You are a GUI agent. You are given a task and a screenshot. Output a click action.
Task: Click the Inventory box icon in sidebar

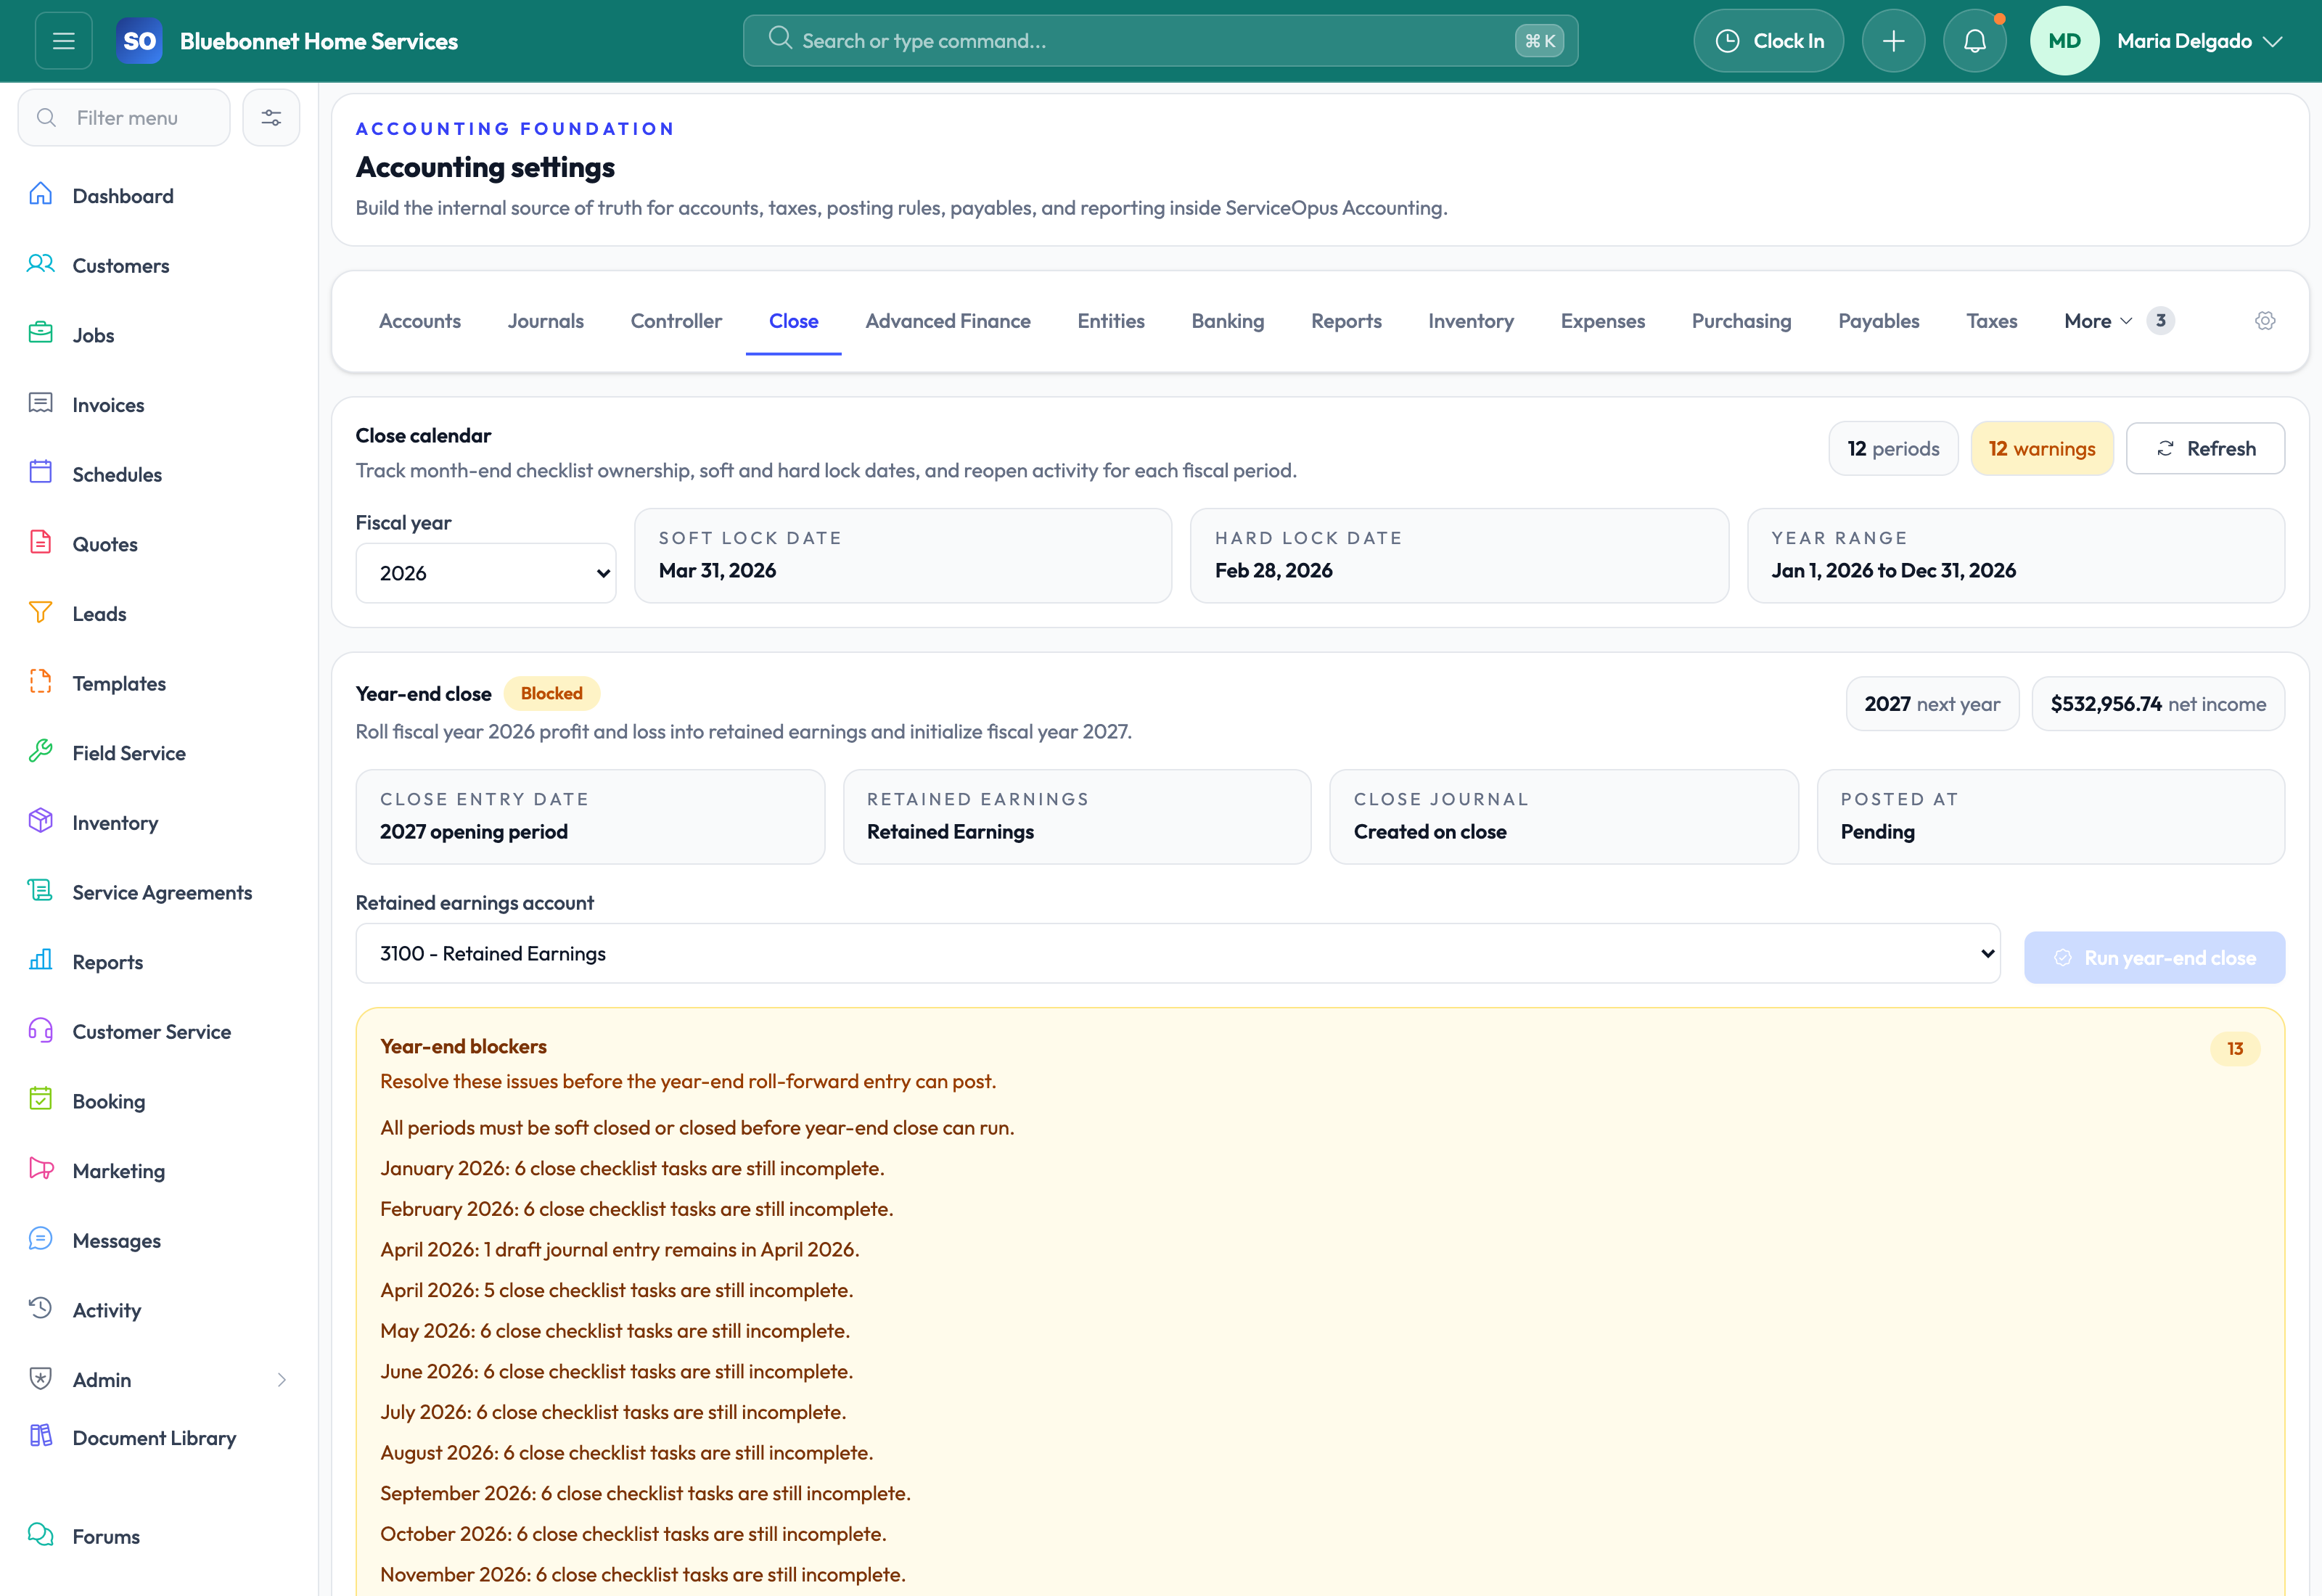[x=40, y=821]
